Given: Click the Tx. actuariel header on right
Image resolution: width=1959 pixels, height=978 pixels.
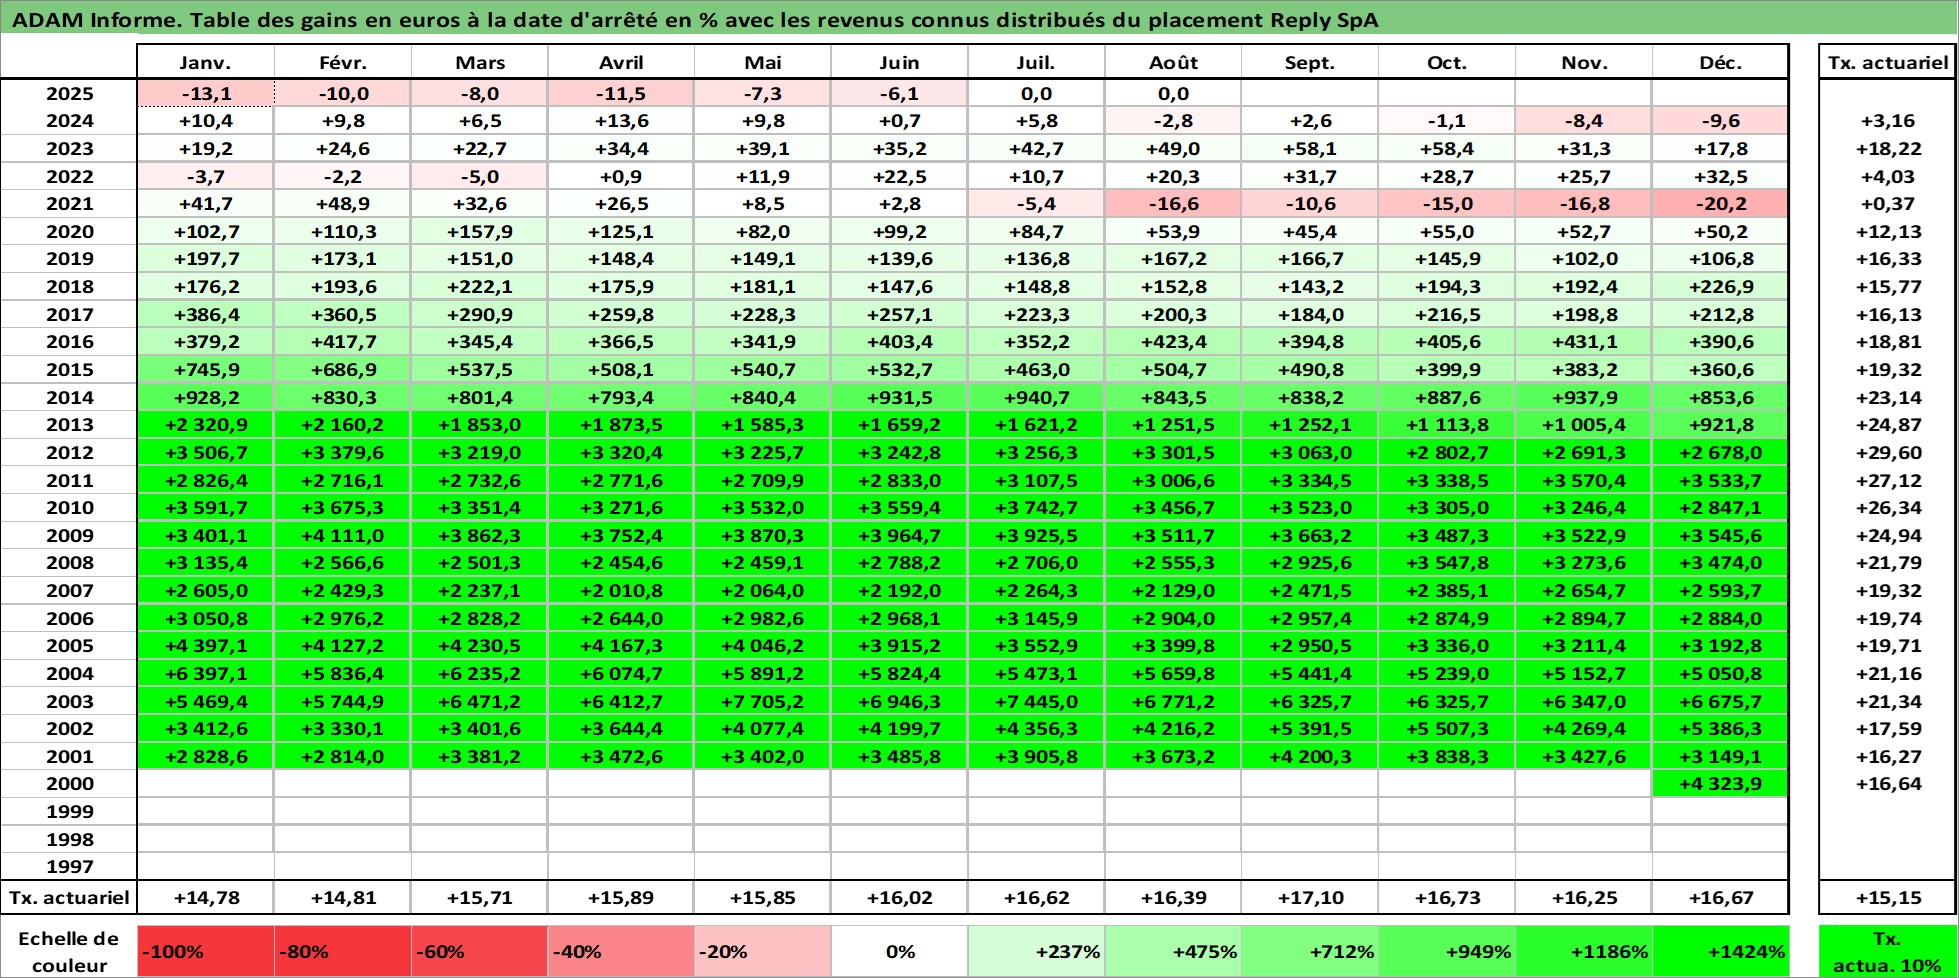Looking at the screenshot, I should [x=1888, y=62].
